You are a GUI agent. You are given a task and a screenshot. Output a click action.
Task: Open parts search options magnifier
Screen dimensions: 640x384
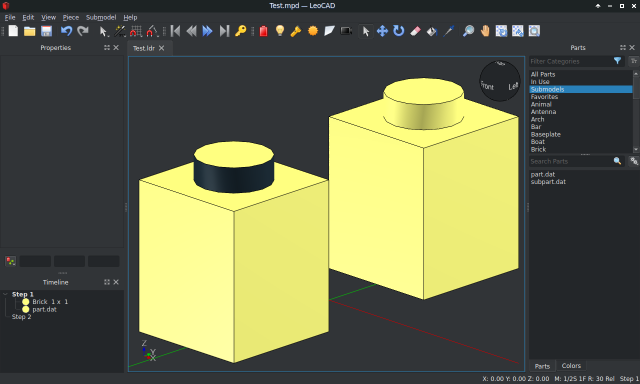click(618, 161)
